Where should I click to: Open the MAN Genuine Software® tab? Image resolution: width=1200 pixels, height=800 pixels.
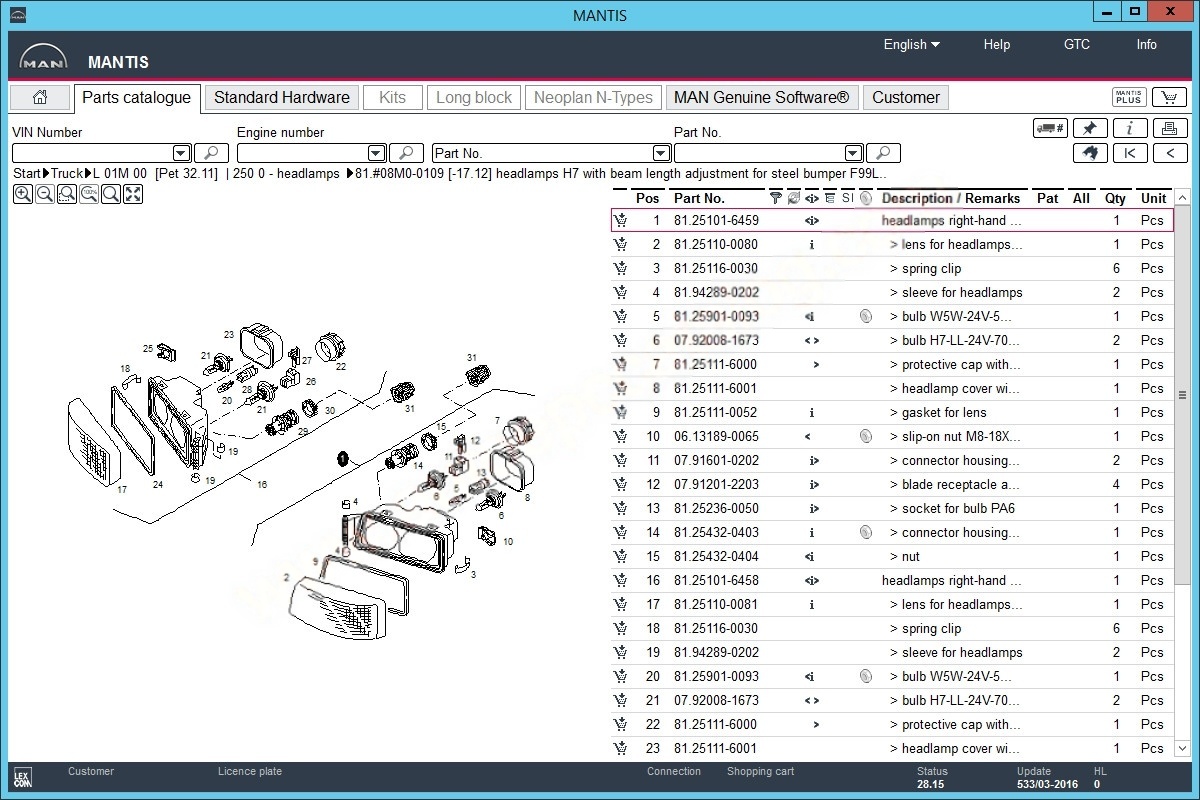point(761,98)
